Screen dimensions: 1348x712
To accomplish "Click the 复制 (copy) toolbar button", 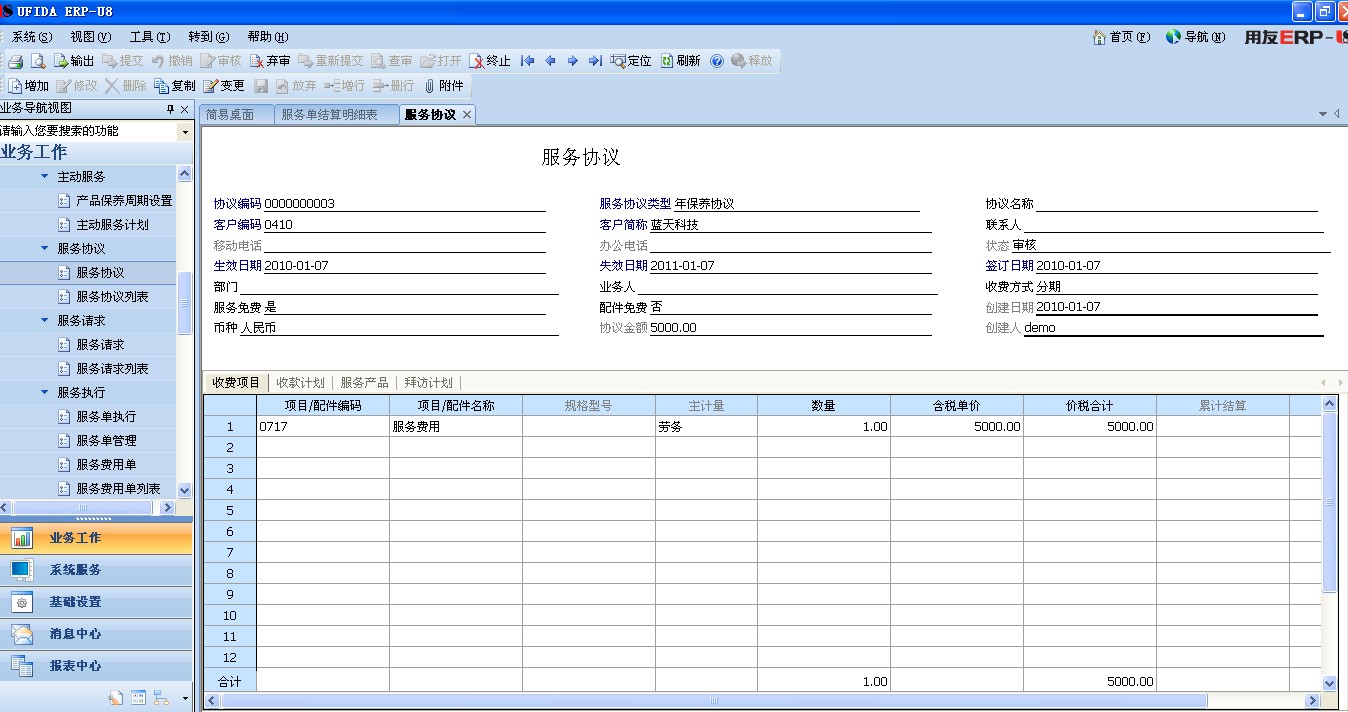I will pyautogui.click(x=175, y=86).
